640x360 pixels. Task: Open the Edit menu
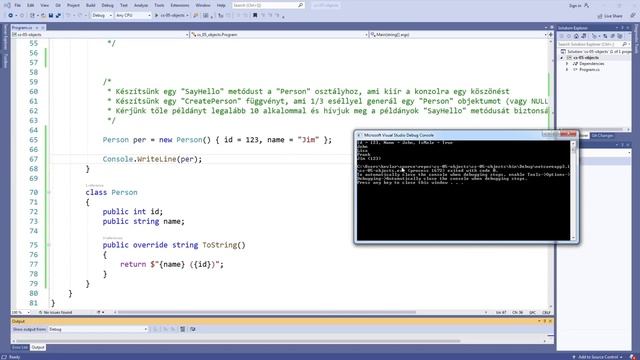[x=31, y=5]
